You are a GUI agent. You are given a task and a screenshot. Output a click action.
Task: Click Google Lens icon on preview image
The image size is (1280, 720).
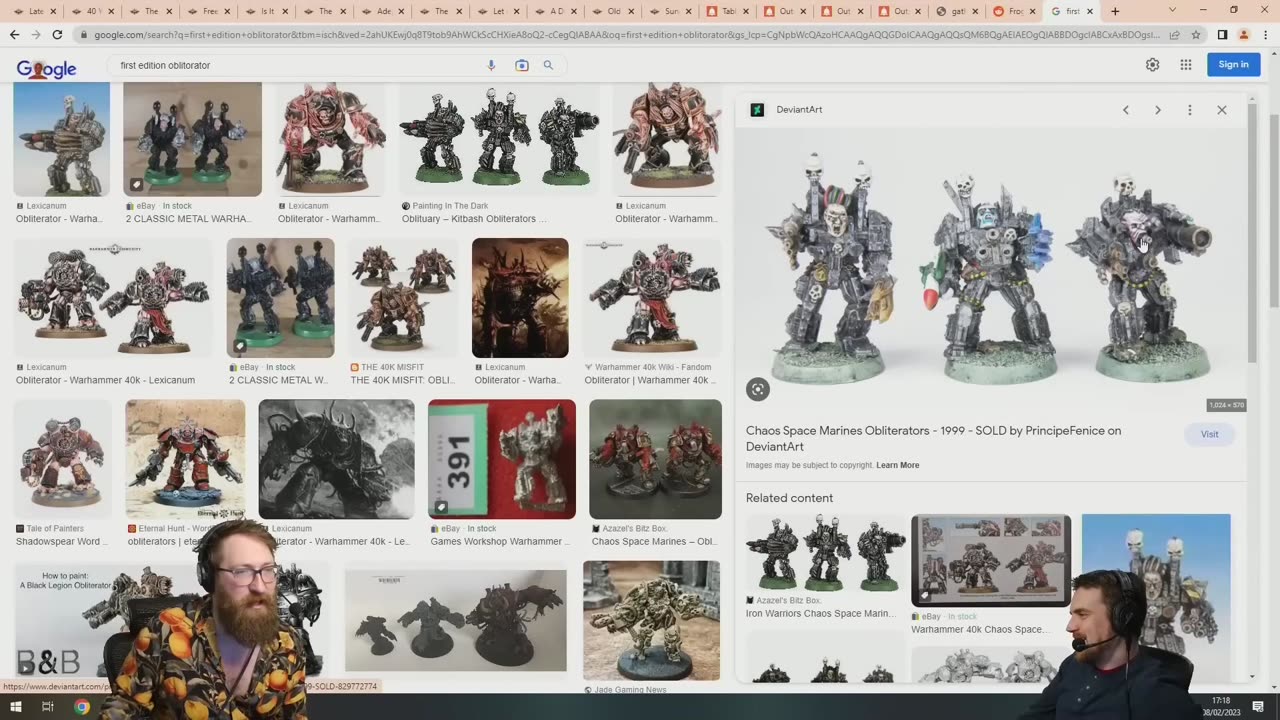[758, 389]
